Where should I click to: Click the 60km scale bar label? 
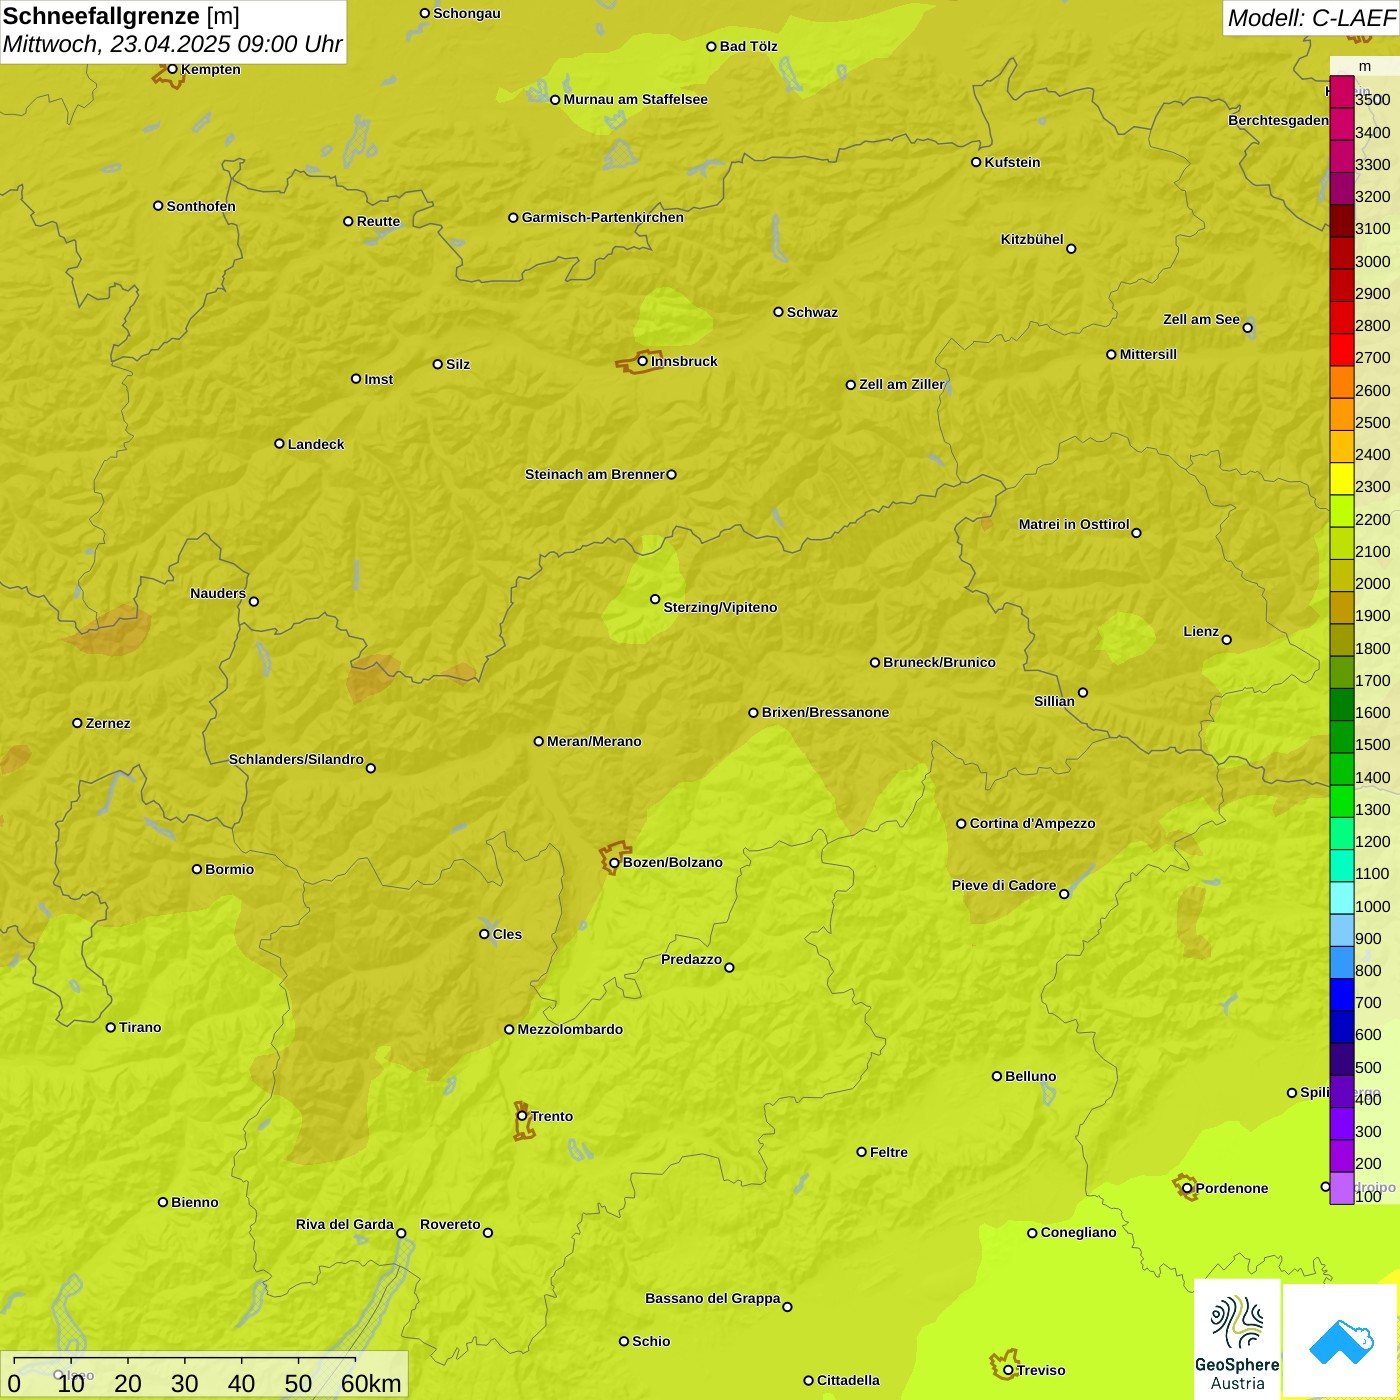pos(371,1383)
